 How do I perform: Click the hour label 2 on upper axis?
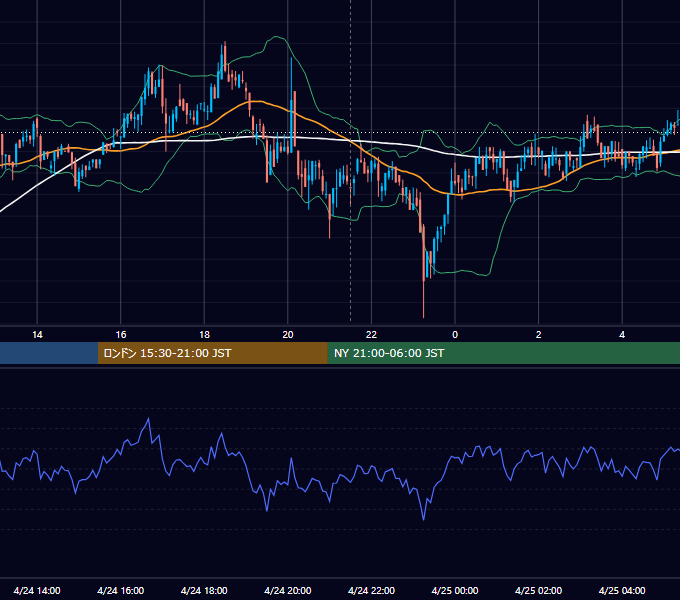click(x=539, y=335)
